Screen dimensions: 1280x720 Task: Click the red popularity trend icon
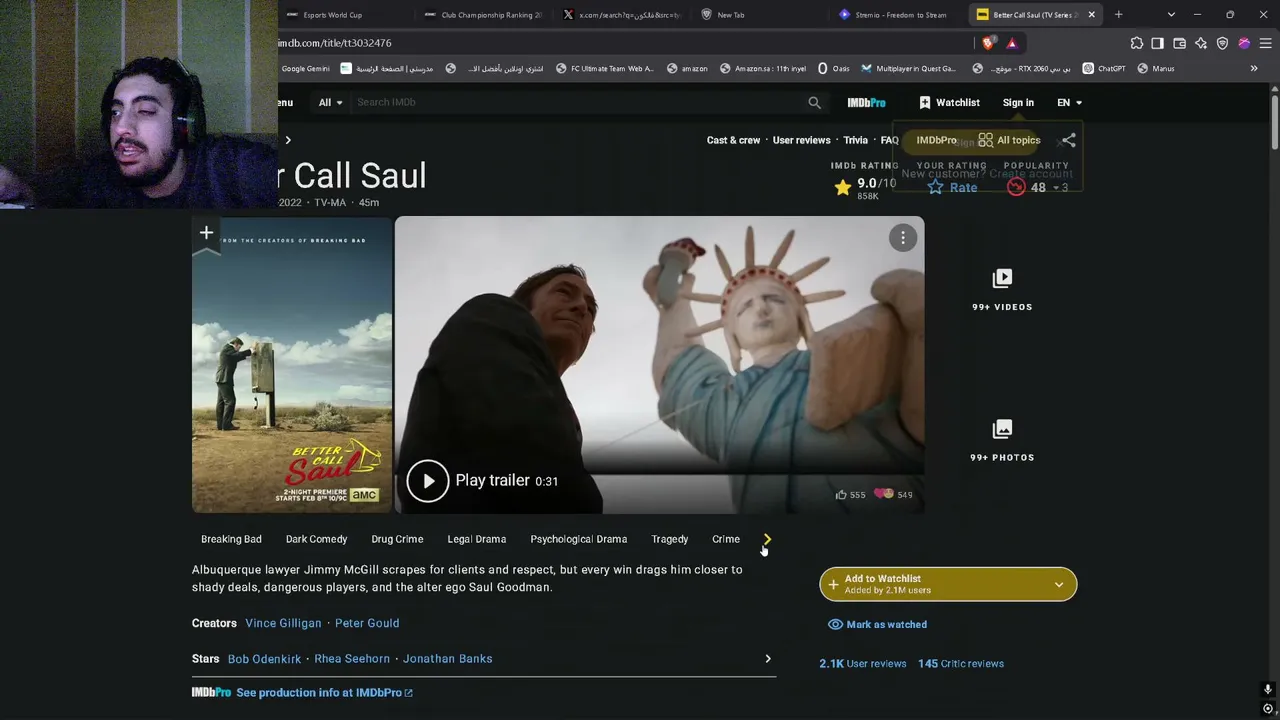[x=1016, y=187]
